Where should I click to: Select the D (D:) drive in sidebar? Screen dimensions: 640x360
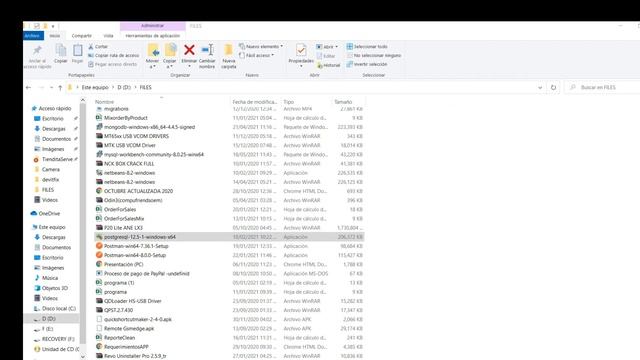click(45, 319)
